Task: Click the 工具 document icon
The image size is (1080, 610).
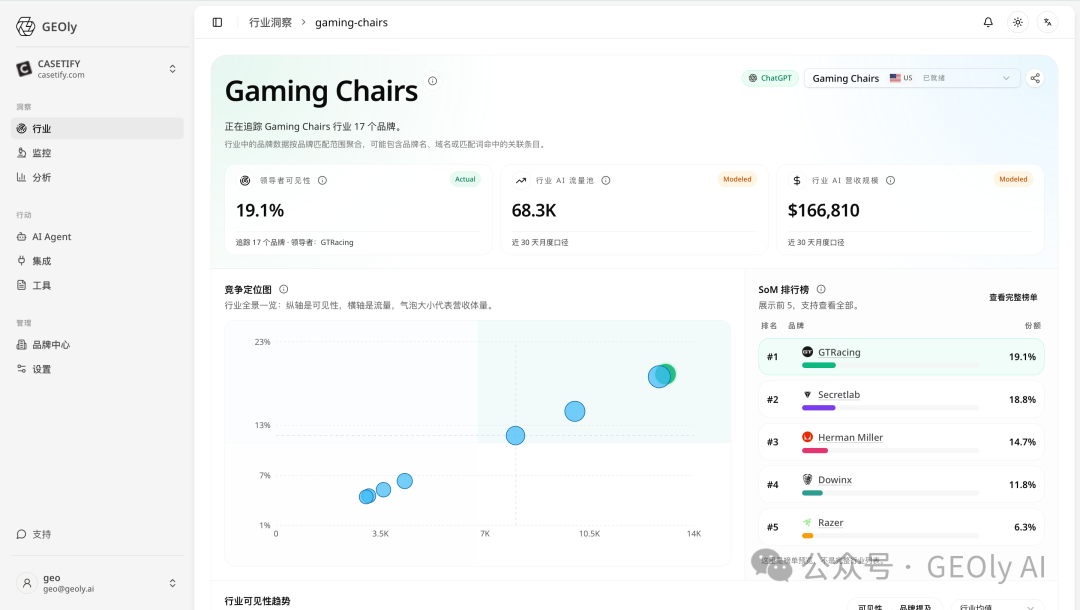Action: (21, 285)
